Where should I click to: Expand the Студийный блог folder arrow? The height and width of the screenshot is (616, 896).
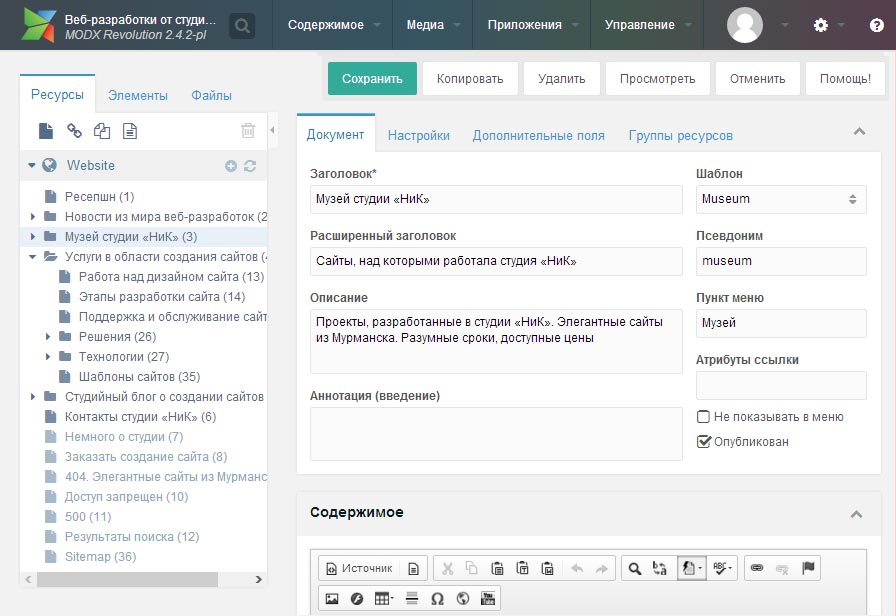(x=33, y=397)
